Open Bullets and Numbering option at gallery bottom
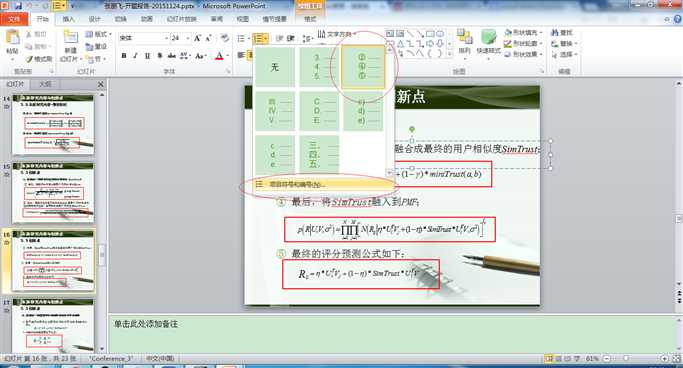Viewport: 683px width, 368px height. (324, 185)
